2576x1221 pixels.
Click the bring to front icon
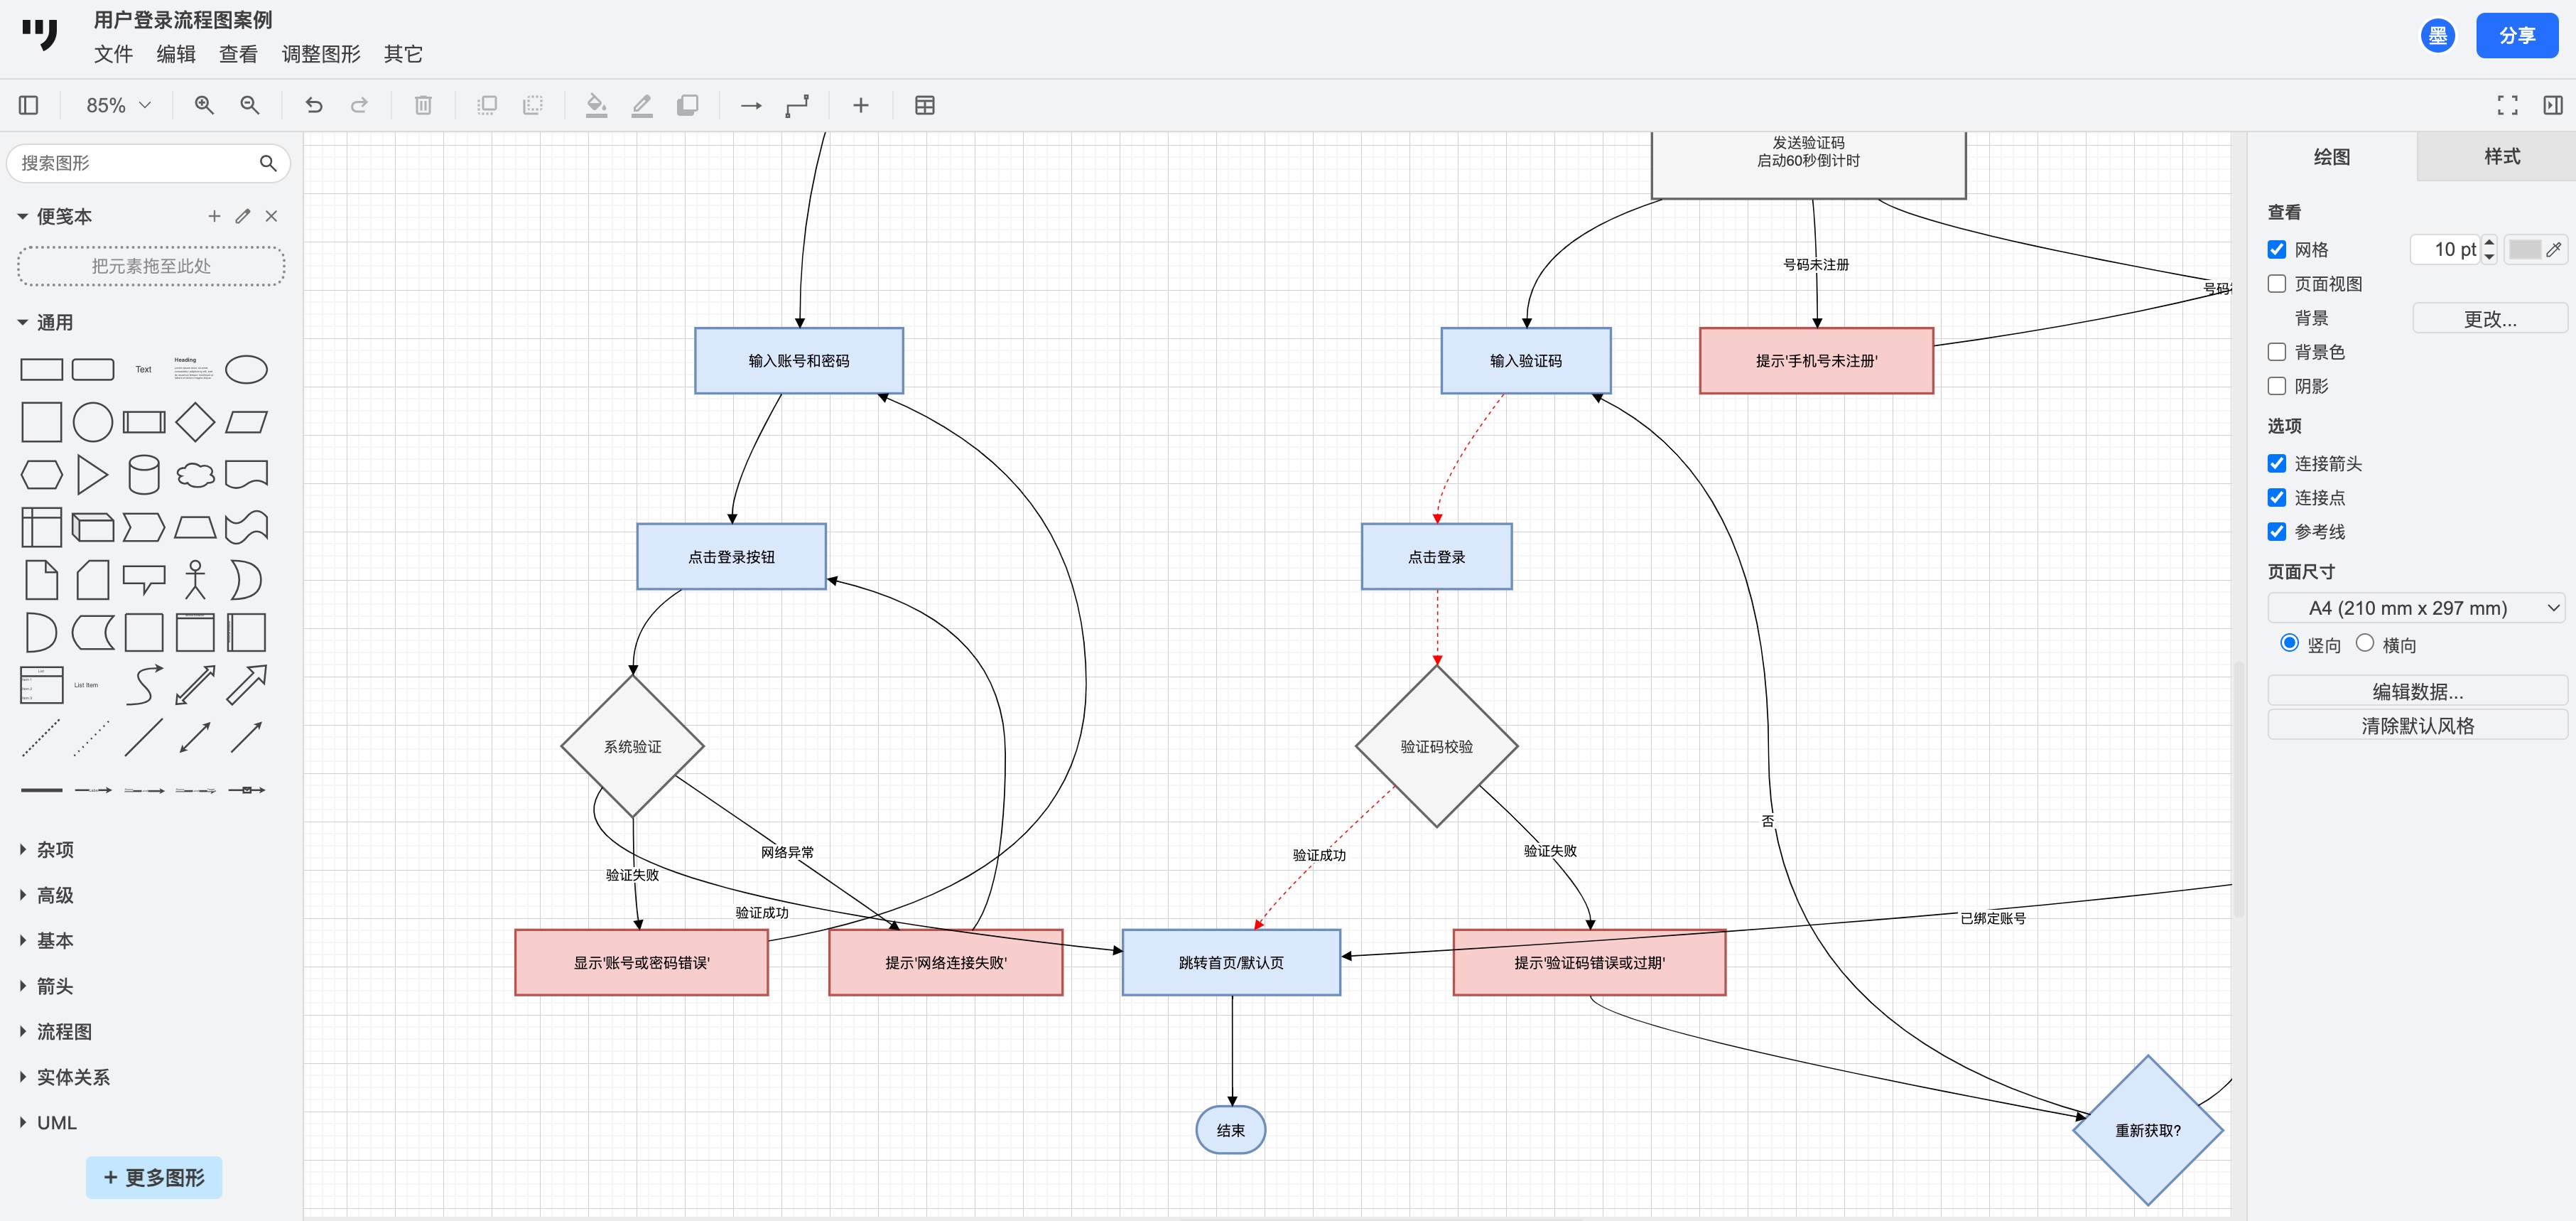(x=487, y=105)
